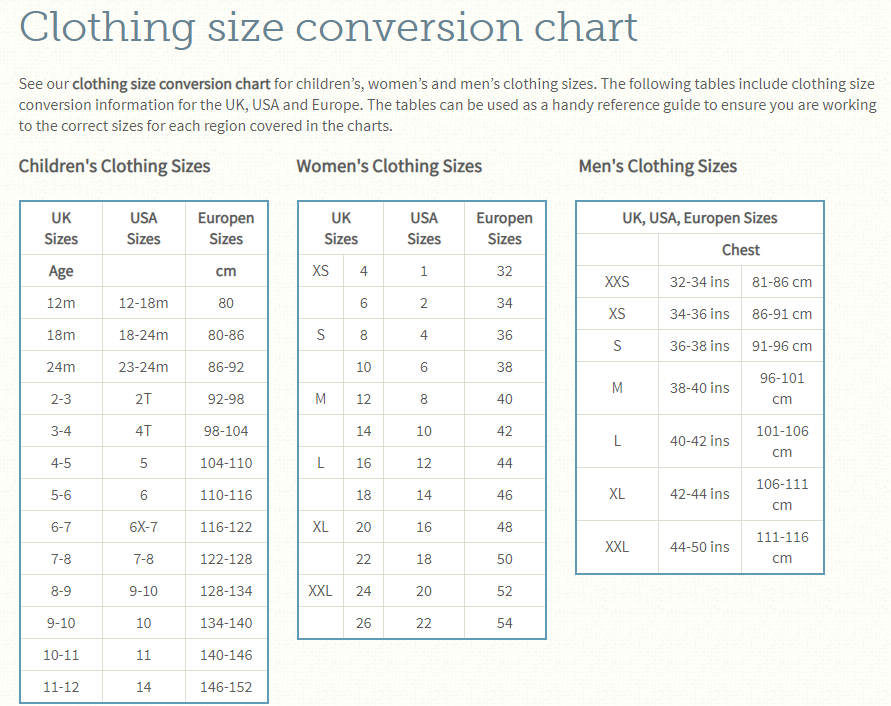
Task: Select the '32-34 ins' chest cell
Action: click(700, 282)
